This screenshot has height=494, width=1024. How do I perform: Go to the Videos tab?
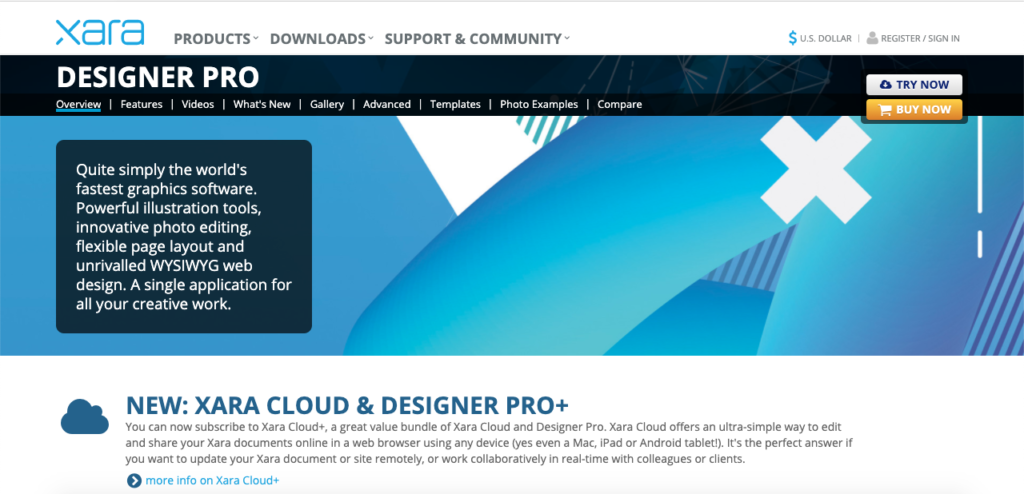pos(198,104)
